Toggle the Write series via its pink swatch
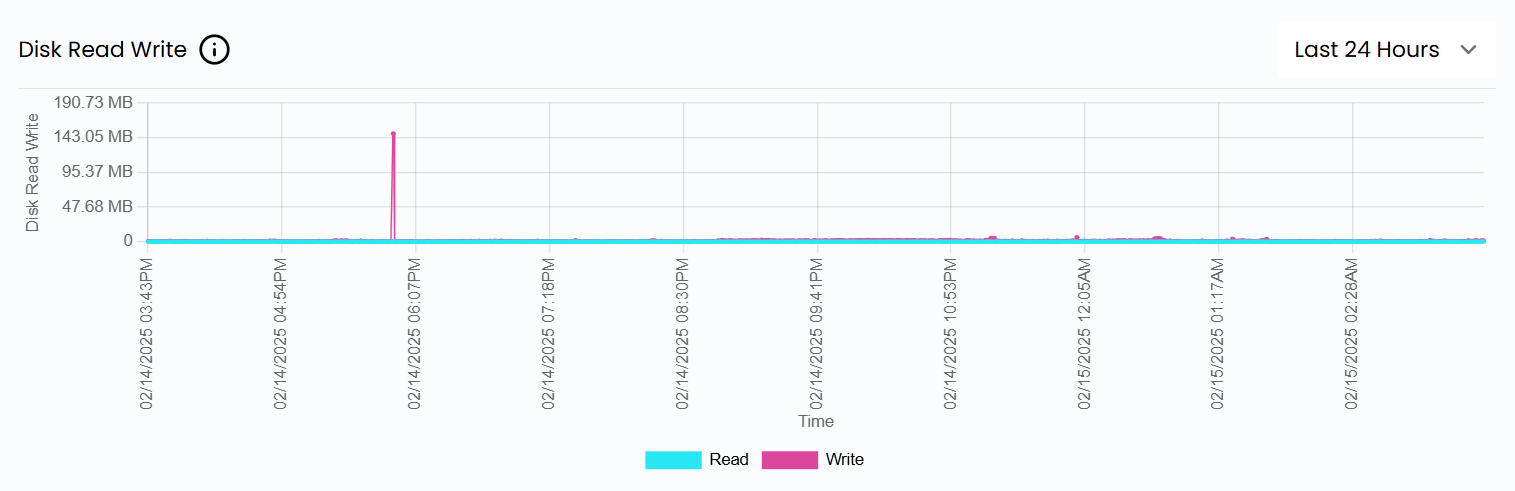Viewport: 1515px width, 491px height. click(x=789, y=460)
